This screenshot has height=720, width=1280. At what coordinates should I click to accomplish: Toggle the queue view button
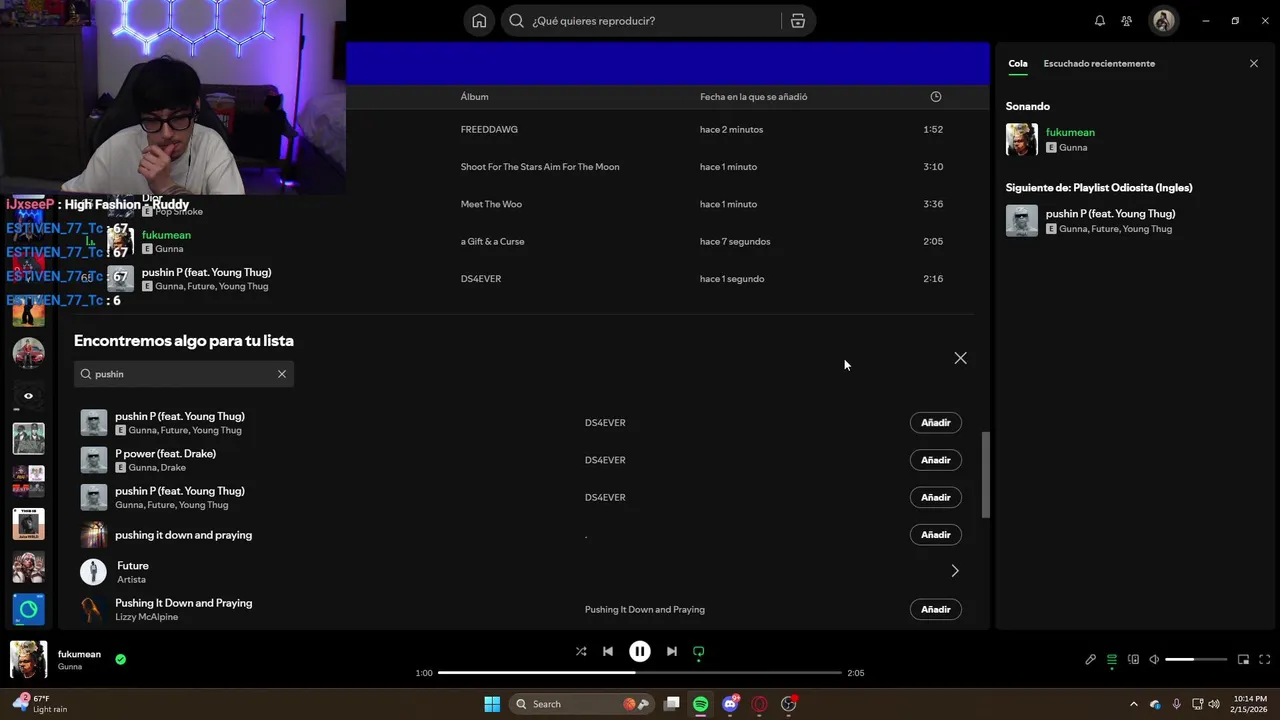coord(1112,659)
